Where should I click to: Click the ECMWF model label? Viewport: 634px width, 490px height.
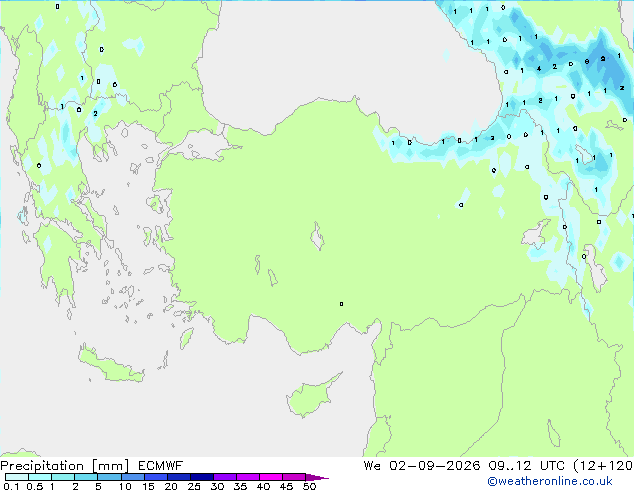coord(161,466)
